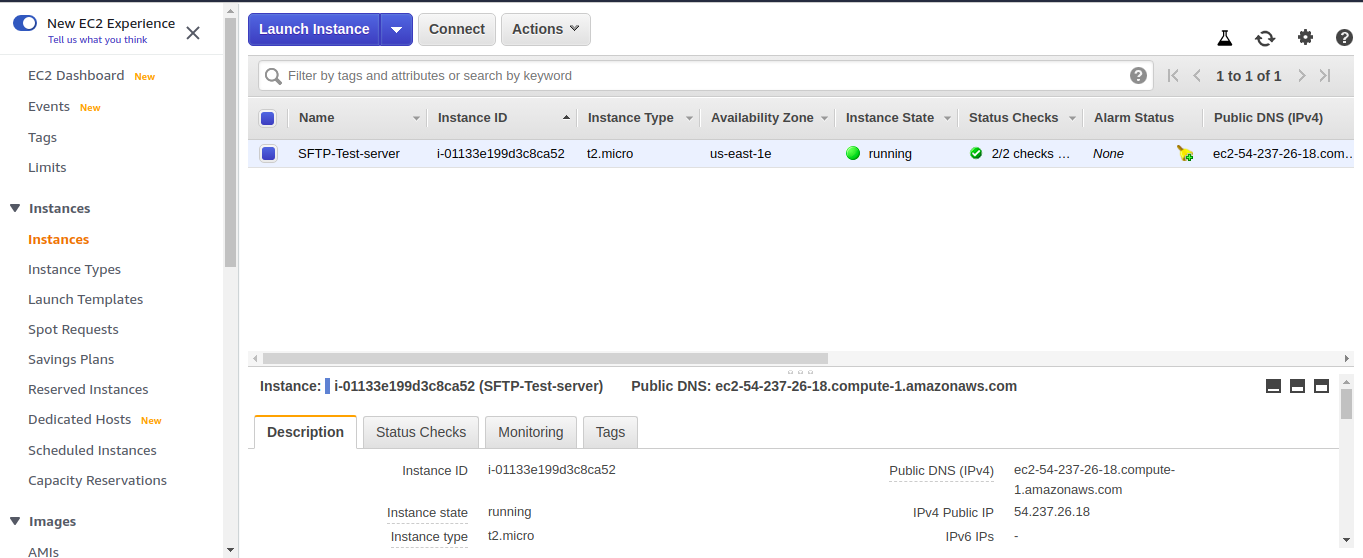Open Name column filter dropdown
This screenshot has height=558, width=1363.
click(416, 118)
